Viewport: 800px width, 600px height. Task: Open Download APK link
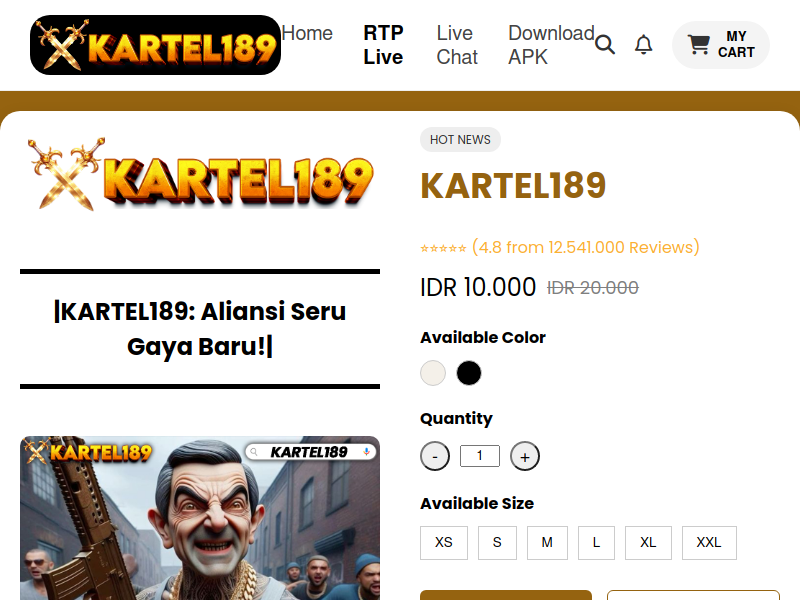(x=552, y=45)
